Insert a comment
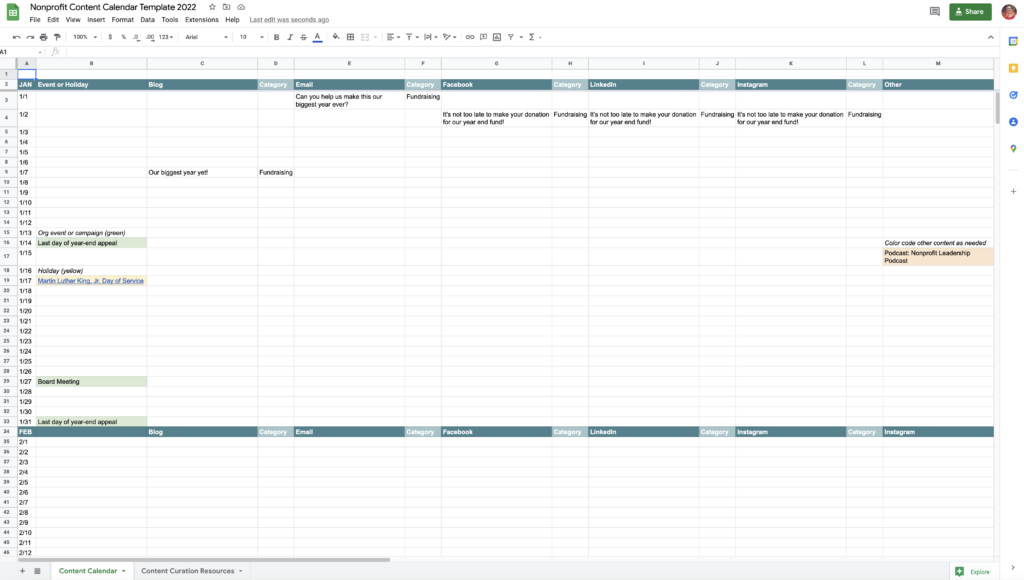 click(x=483, y=37)
